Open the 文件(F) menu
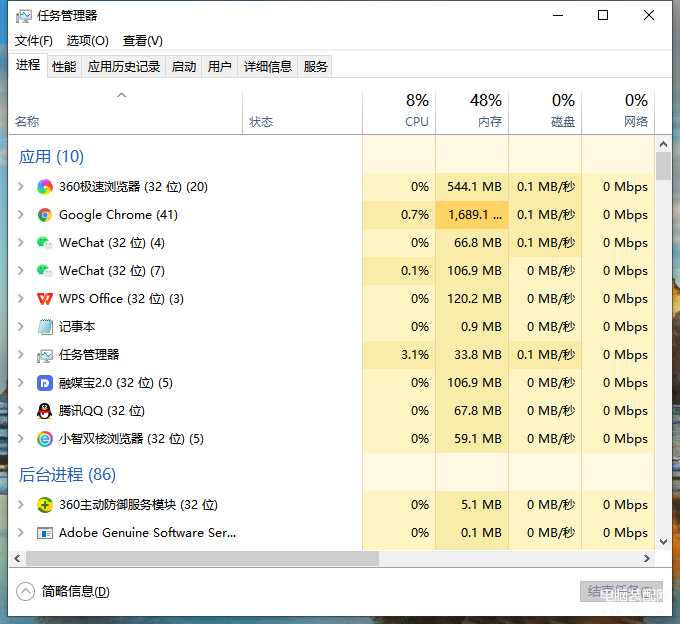Screen dimensions: 680x624 point(34,41)
